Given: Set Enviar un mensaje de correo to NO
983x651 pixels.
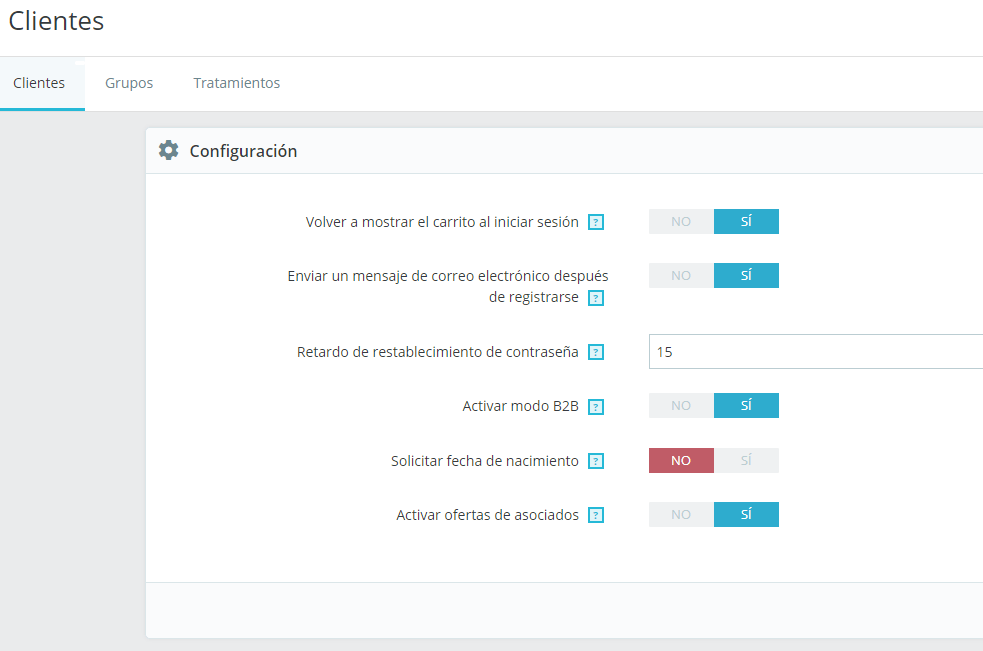Looking at the screenshot, I should [x=681, y=275].
